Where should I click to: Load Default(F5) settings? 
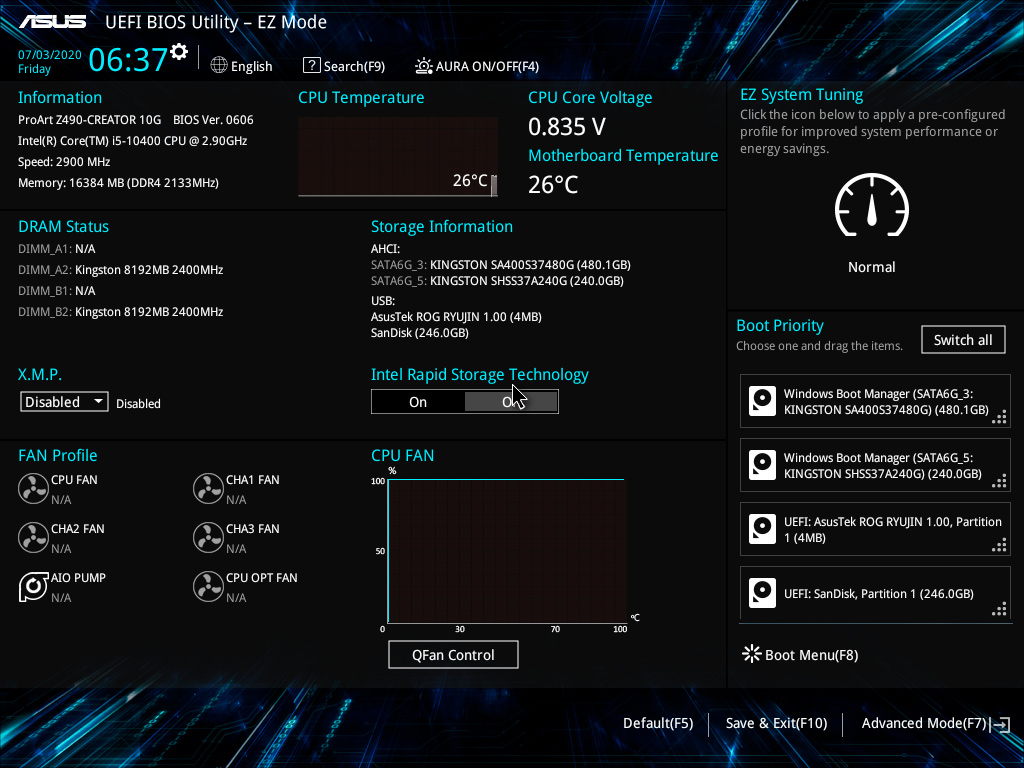pyautogui.click(x=658, y=723)
